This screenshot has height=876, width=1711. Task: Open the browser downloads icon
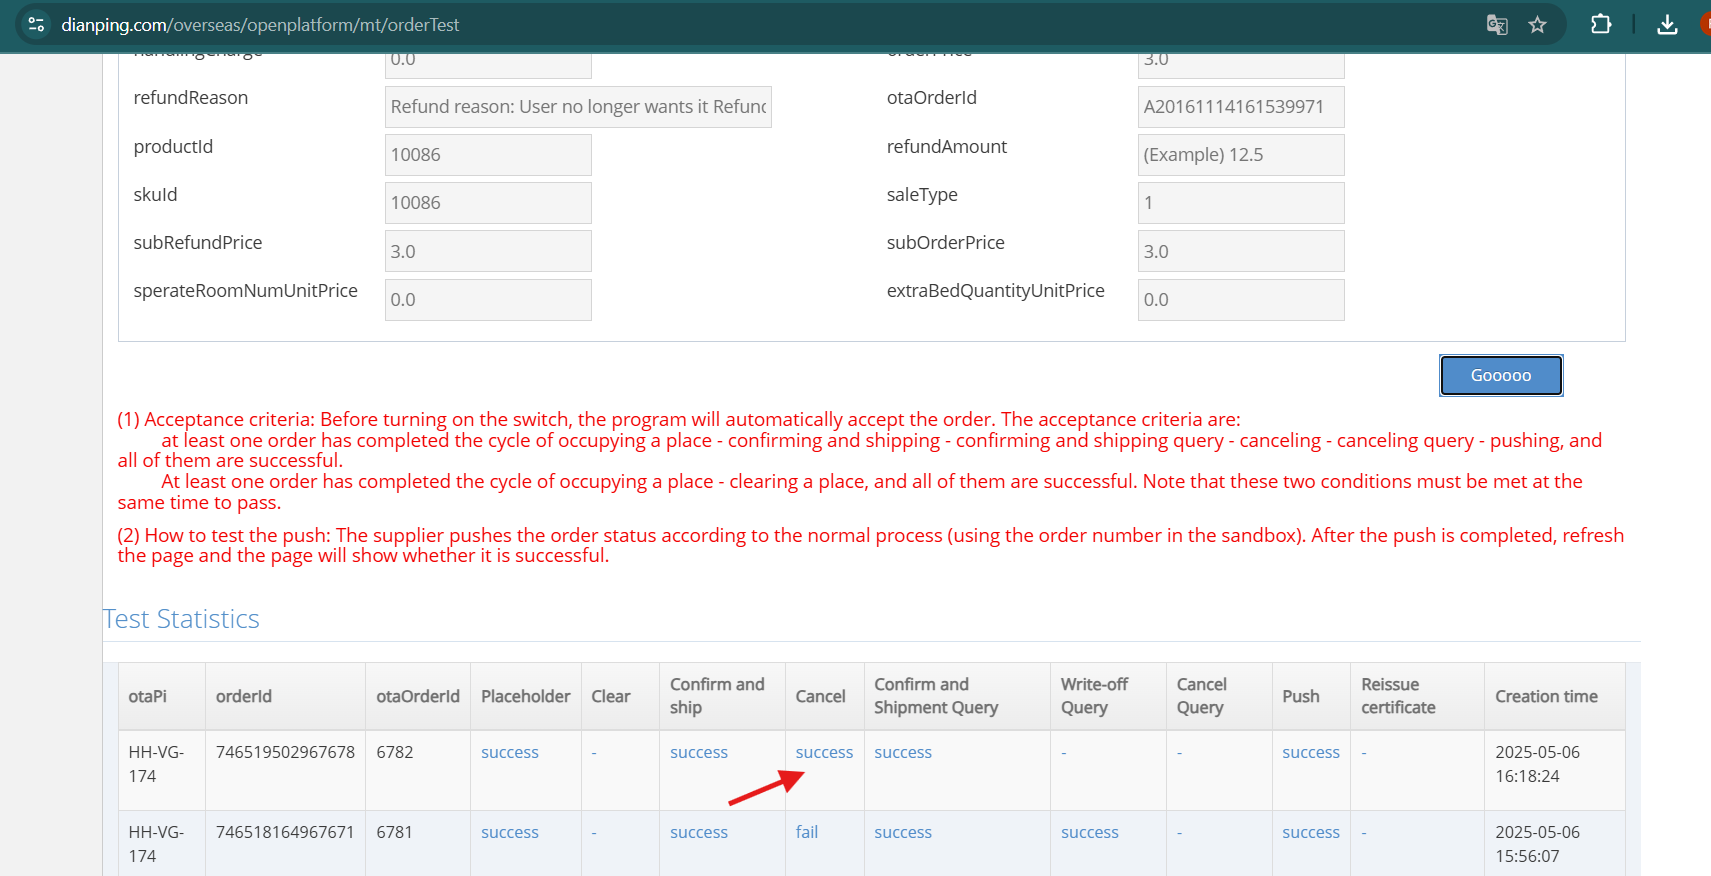(1667, 25)
